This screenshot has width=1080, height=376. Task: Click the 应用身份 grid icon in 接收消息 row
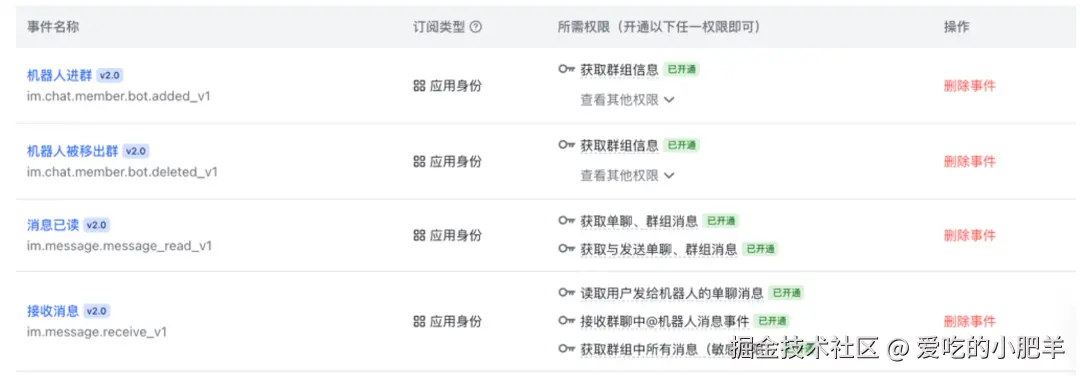[419, 322]
